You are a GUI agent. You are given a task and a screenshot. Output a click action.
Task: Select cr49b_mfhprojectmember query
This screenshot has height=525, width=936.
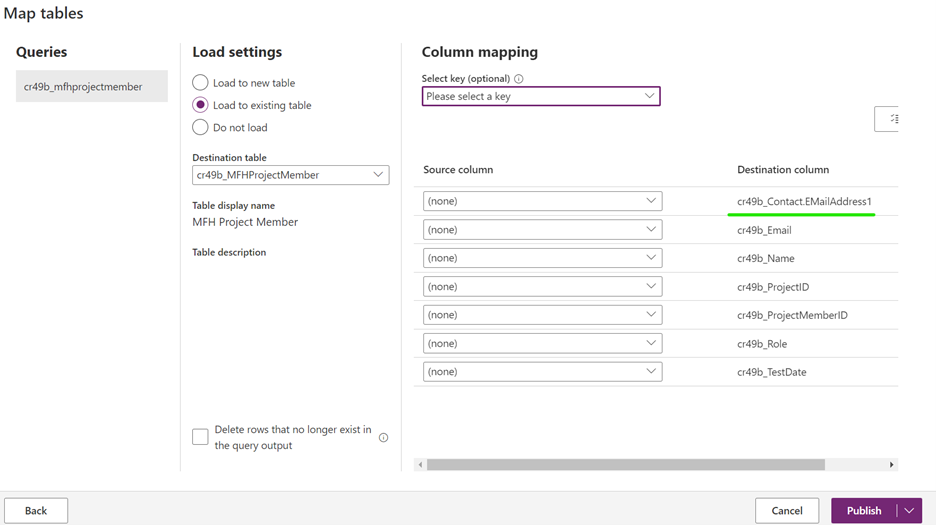pos(91,87)
